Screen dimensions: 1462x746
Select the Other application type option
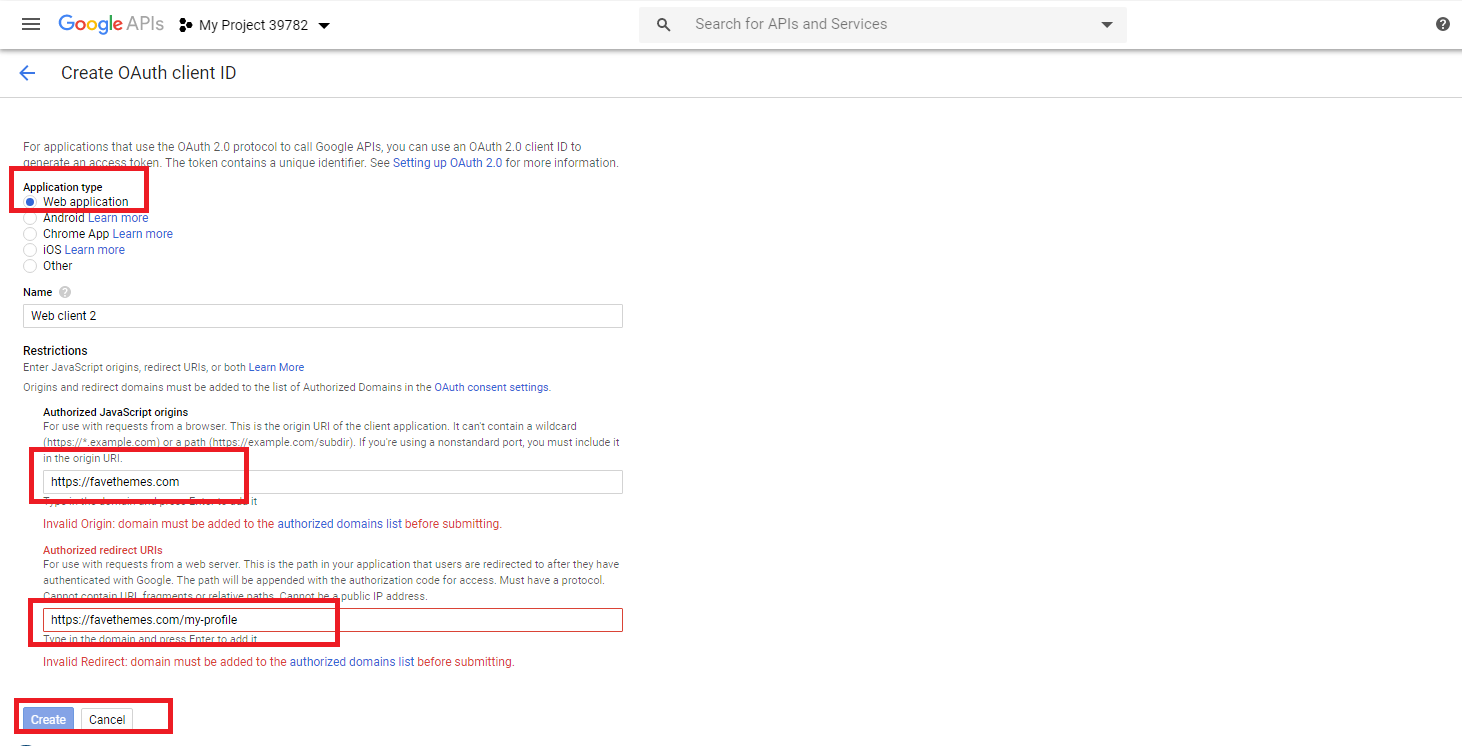tap(30, 265)
